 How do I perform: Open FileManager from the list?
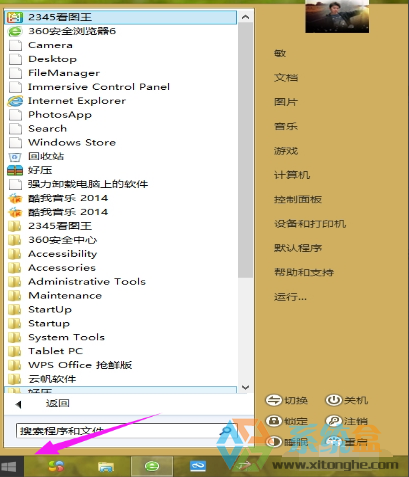pyautogui.click(x=121, y=73)
